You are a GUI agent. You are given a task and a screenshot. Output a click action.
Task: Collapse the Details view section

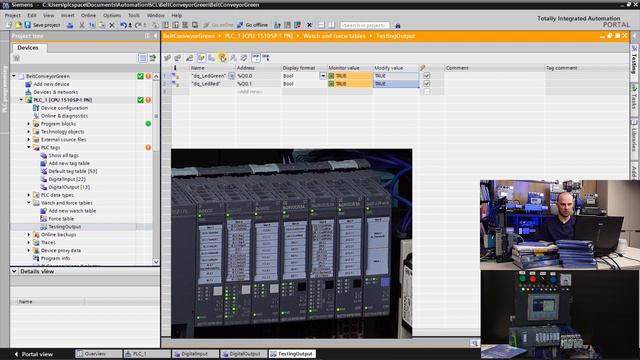14,271
